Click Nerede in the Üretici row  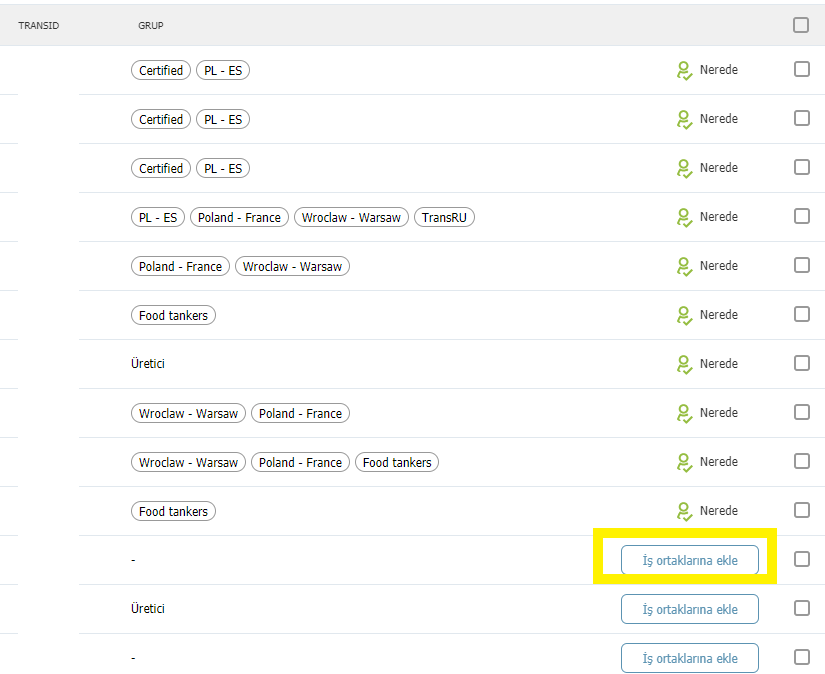point(719,363)
